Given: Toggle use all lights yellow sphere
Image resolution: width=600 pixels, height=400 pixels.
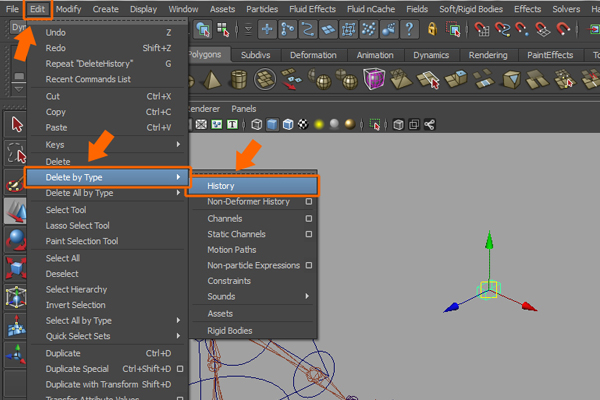Looking at the screenshot, I should click(x=319, y=124).
